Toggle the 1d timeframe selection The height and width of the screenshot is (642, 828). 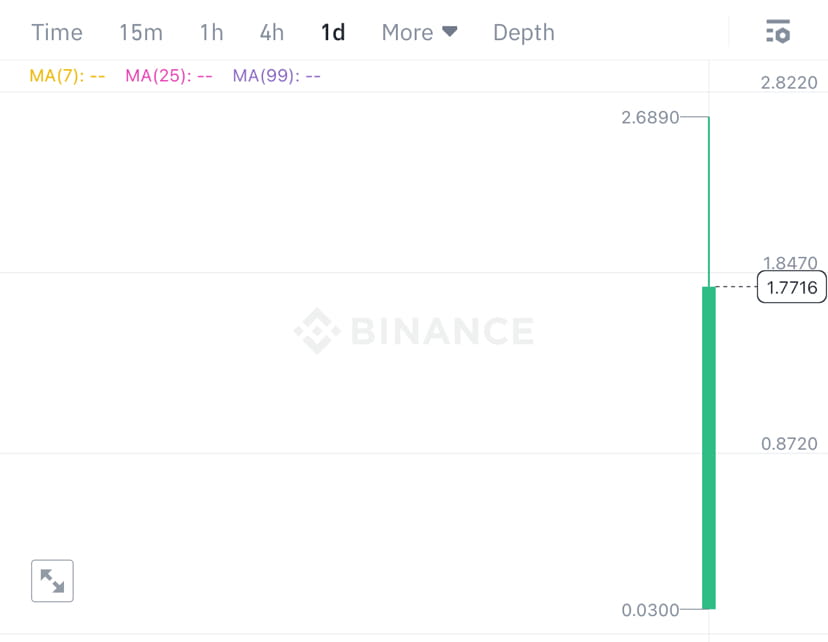(333, 31)
